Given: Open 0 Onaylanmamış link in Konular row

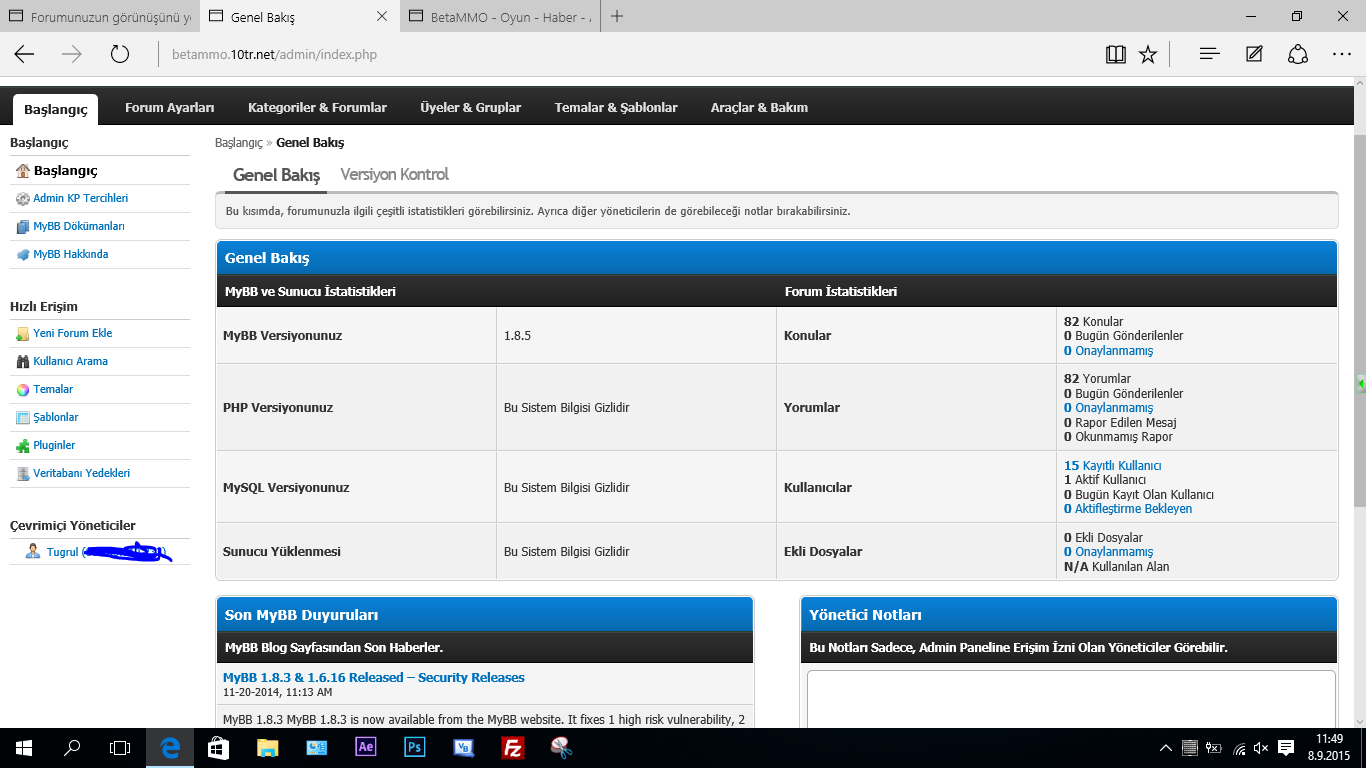Looking at the screenshot, I should coord(1108,351).
